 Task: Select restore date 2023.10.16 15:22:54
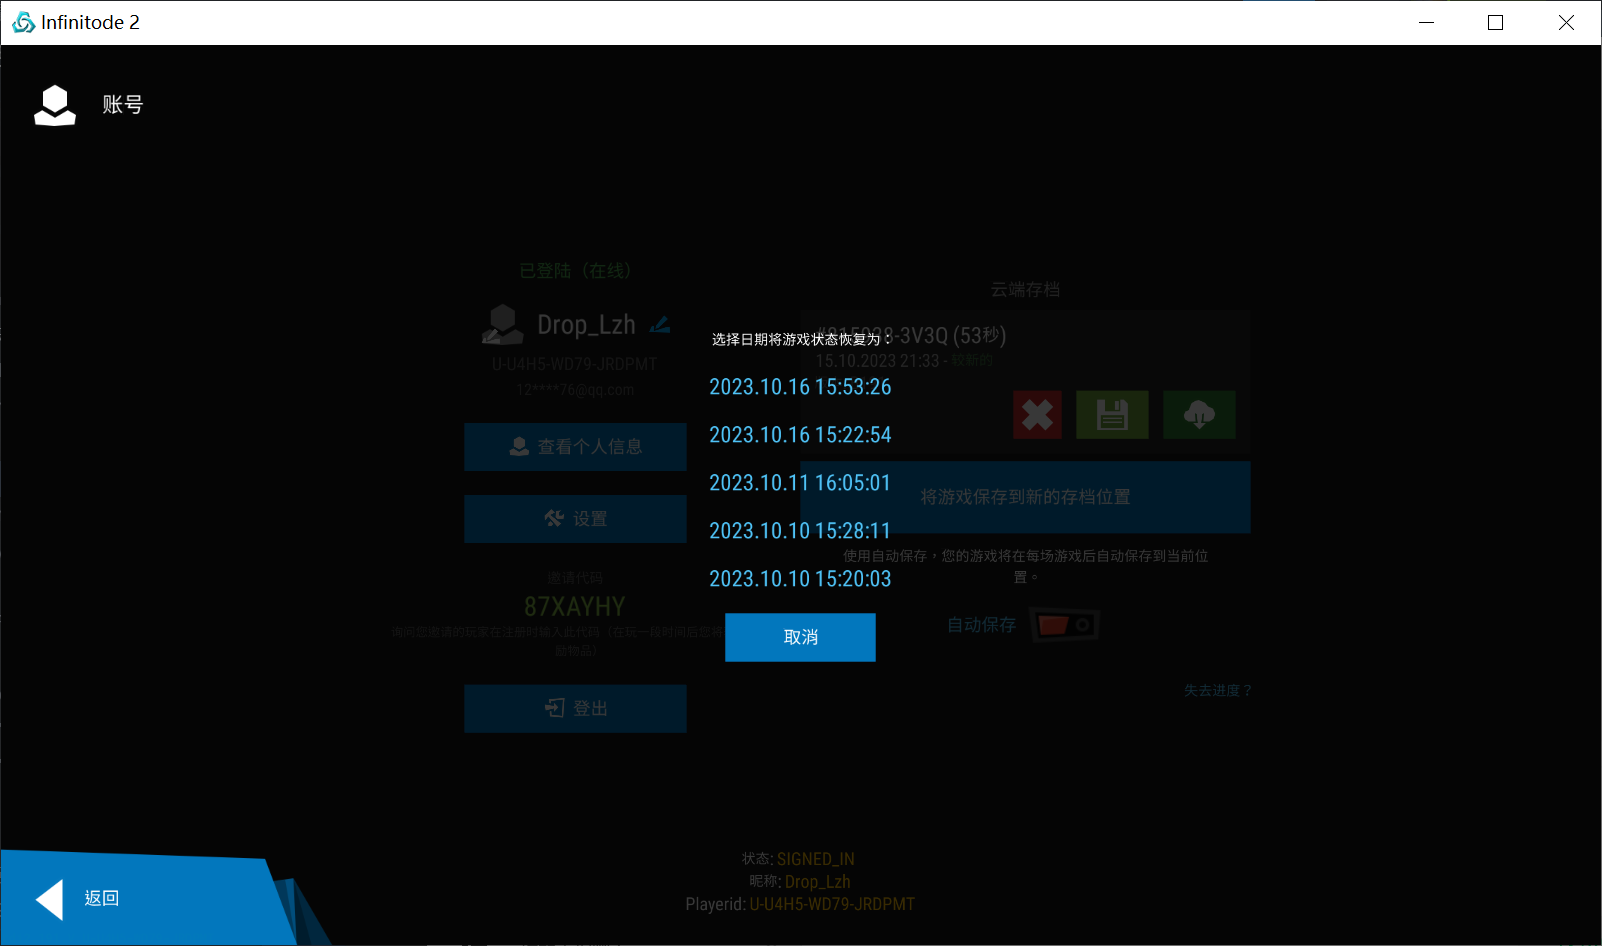click(x=800, y=435)
